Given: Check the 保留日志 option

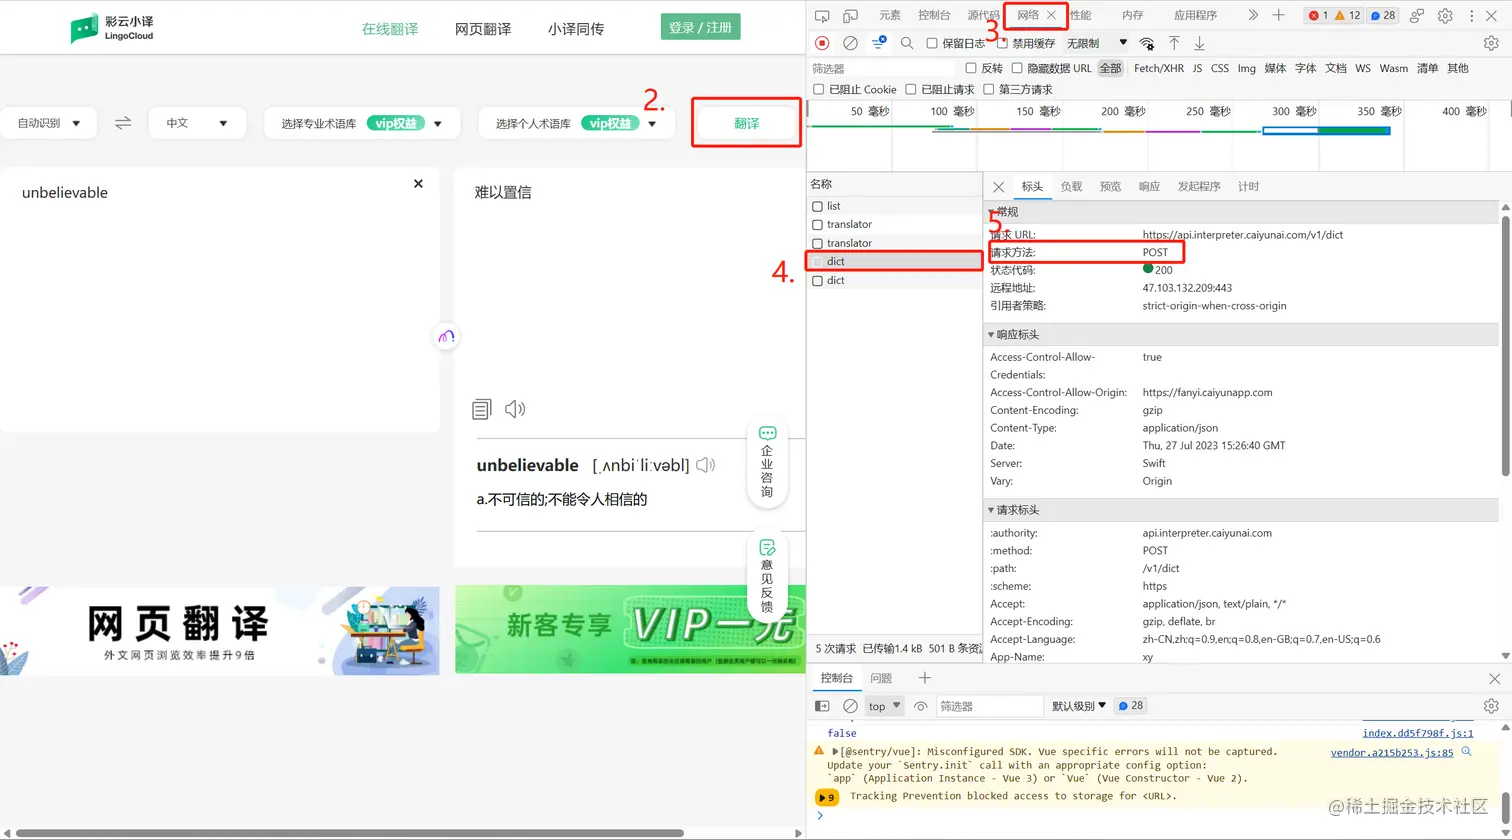Looking at the screenshot, I should (x=932, y=42).
